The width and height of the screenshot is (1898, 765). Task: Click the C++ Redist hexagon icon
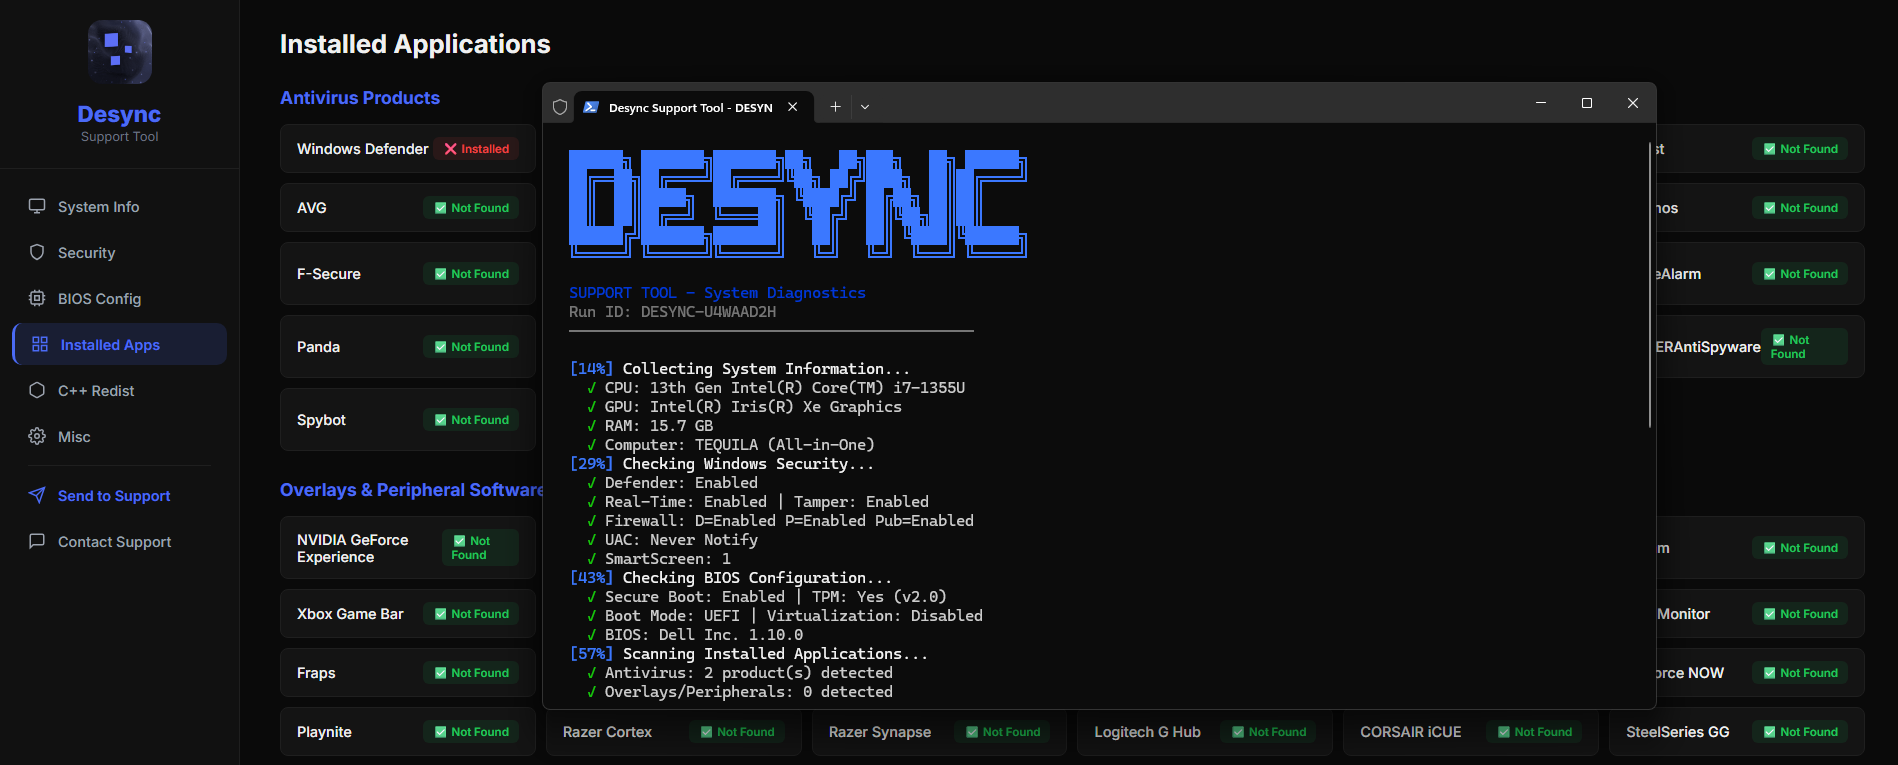[x=37, y=390]
